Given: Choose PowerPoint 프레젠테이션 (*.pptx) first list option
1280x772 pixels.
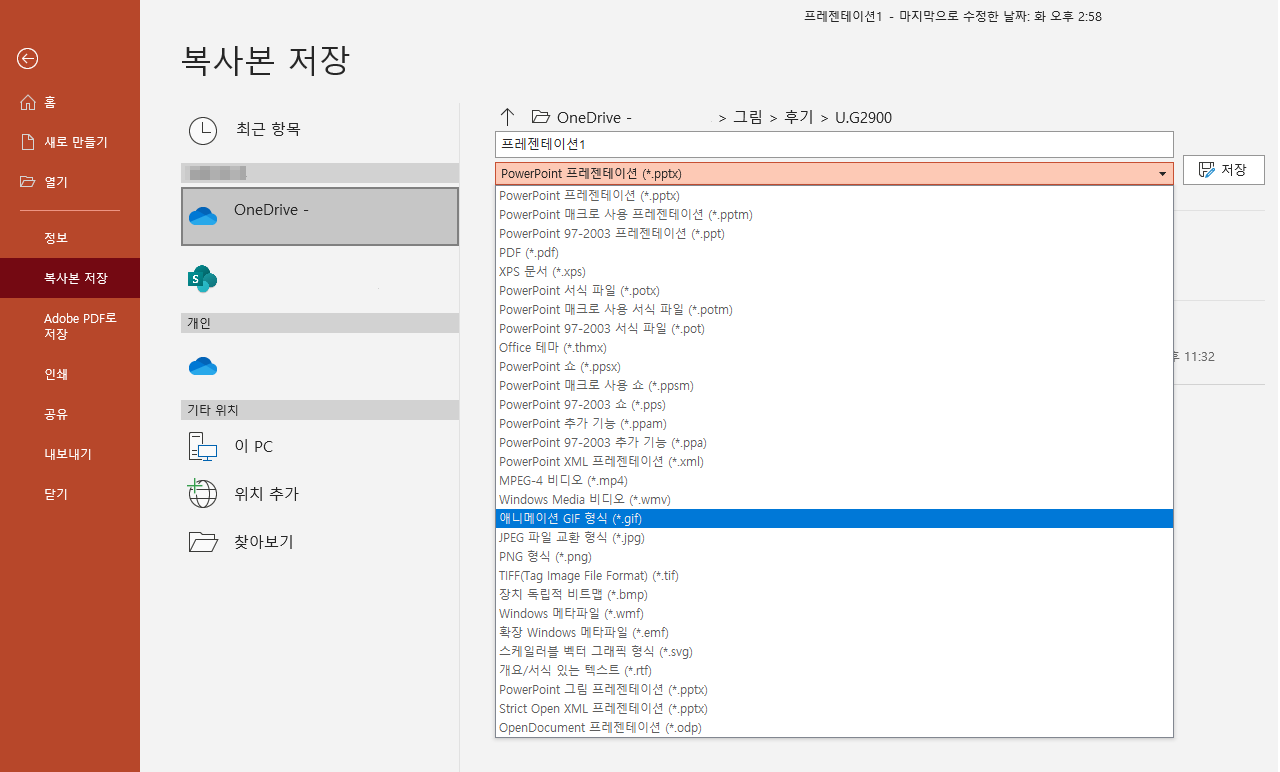Looking at the screenshot, I should [x=834, y=196].
